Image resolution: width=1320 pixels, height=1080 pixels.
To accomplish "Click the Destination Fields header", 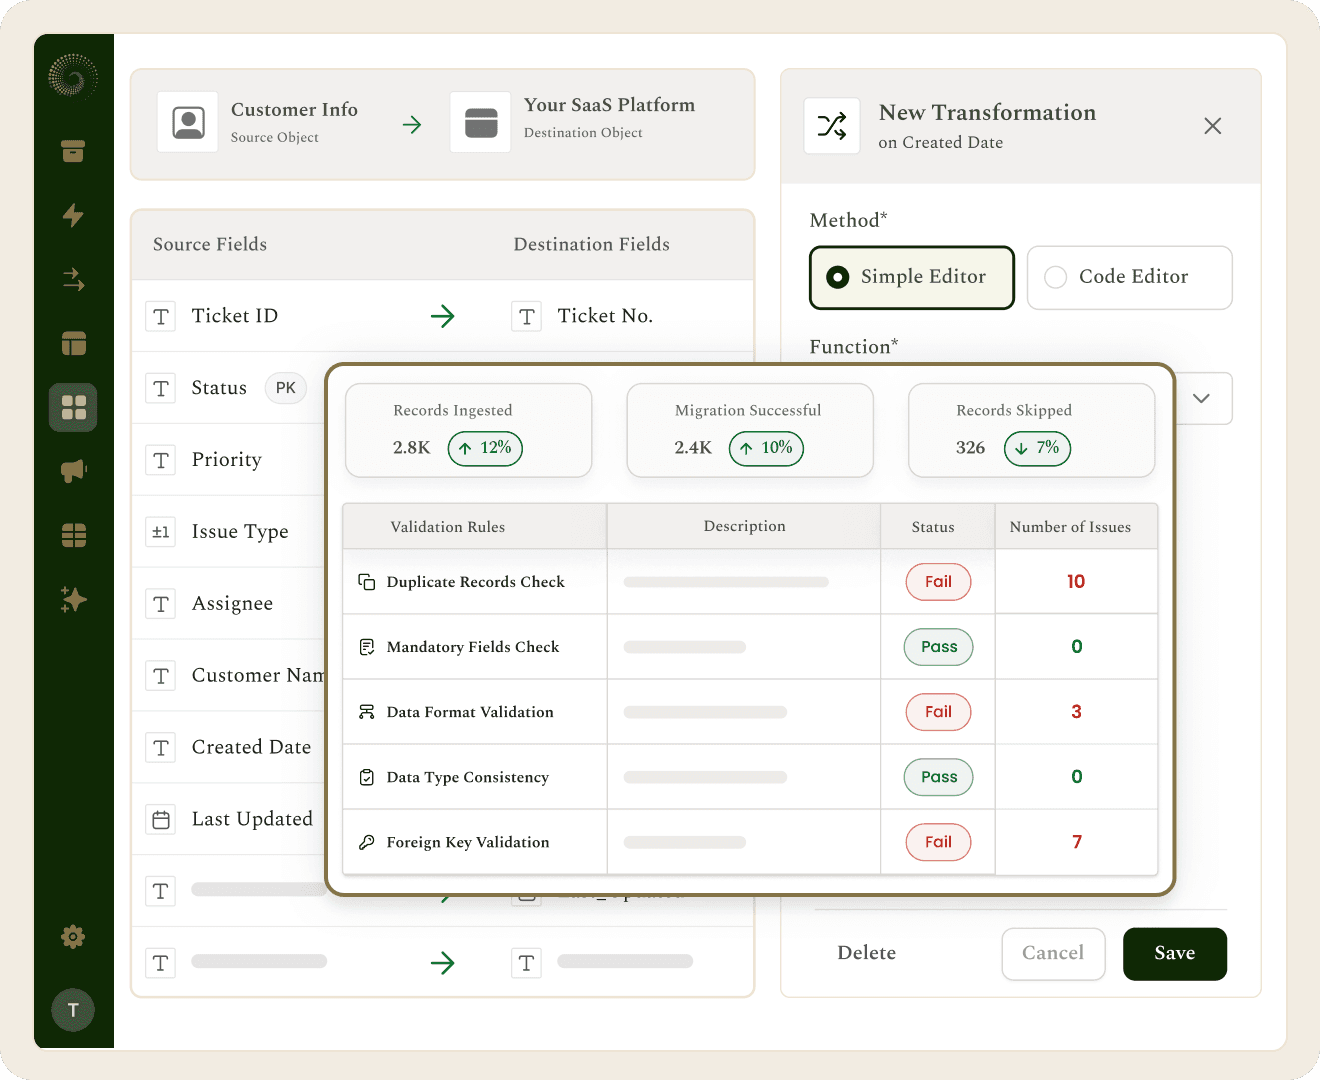I will pos(592,244).
